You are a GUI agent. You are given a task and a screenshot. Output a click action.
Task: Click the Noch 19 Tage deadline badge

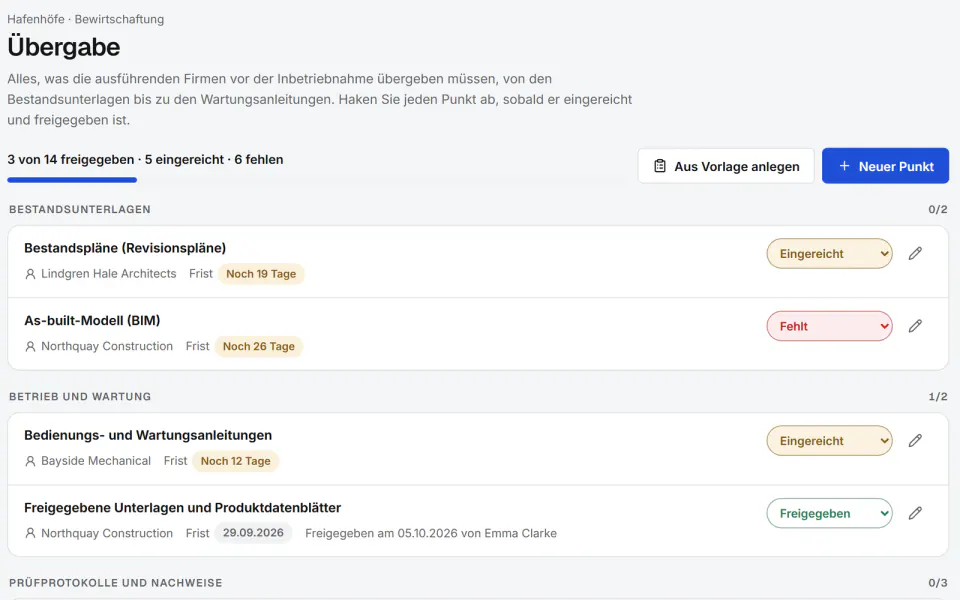(x=261, y=274)
